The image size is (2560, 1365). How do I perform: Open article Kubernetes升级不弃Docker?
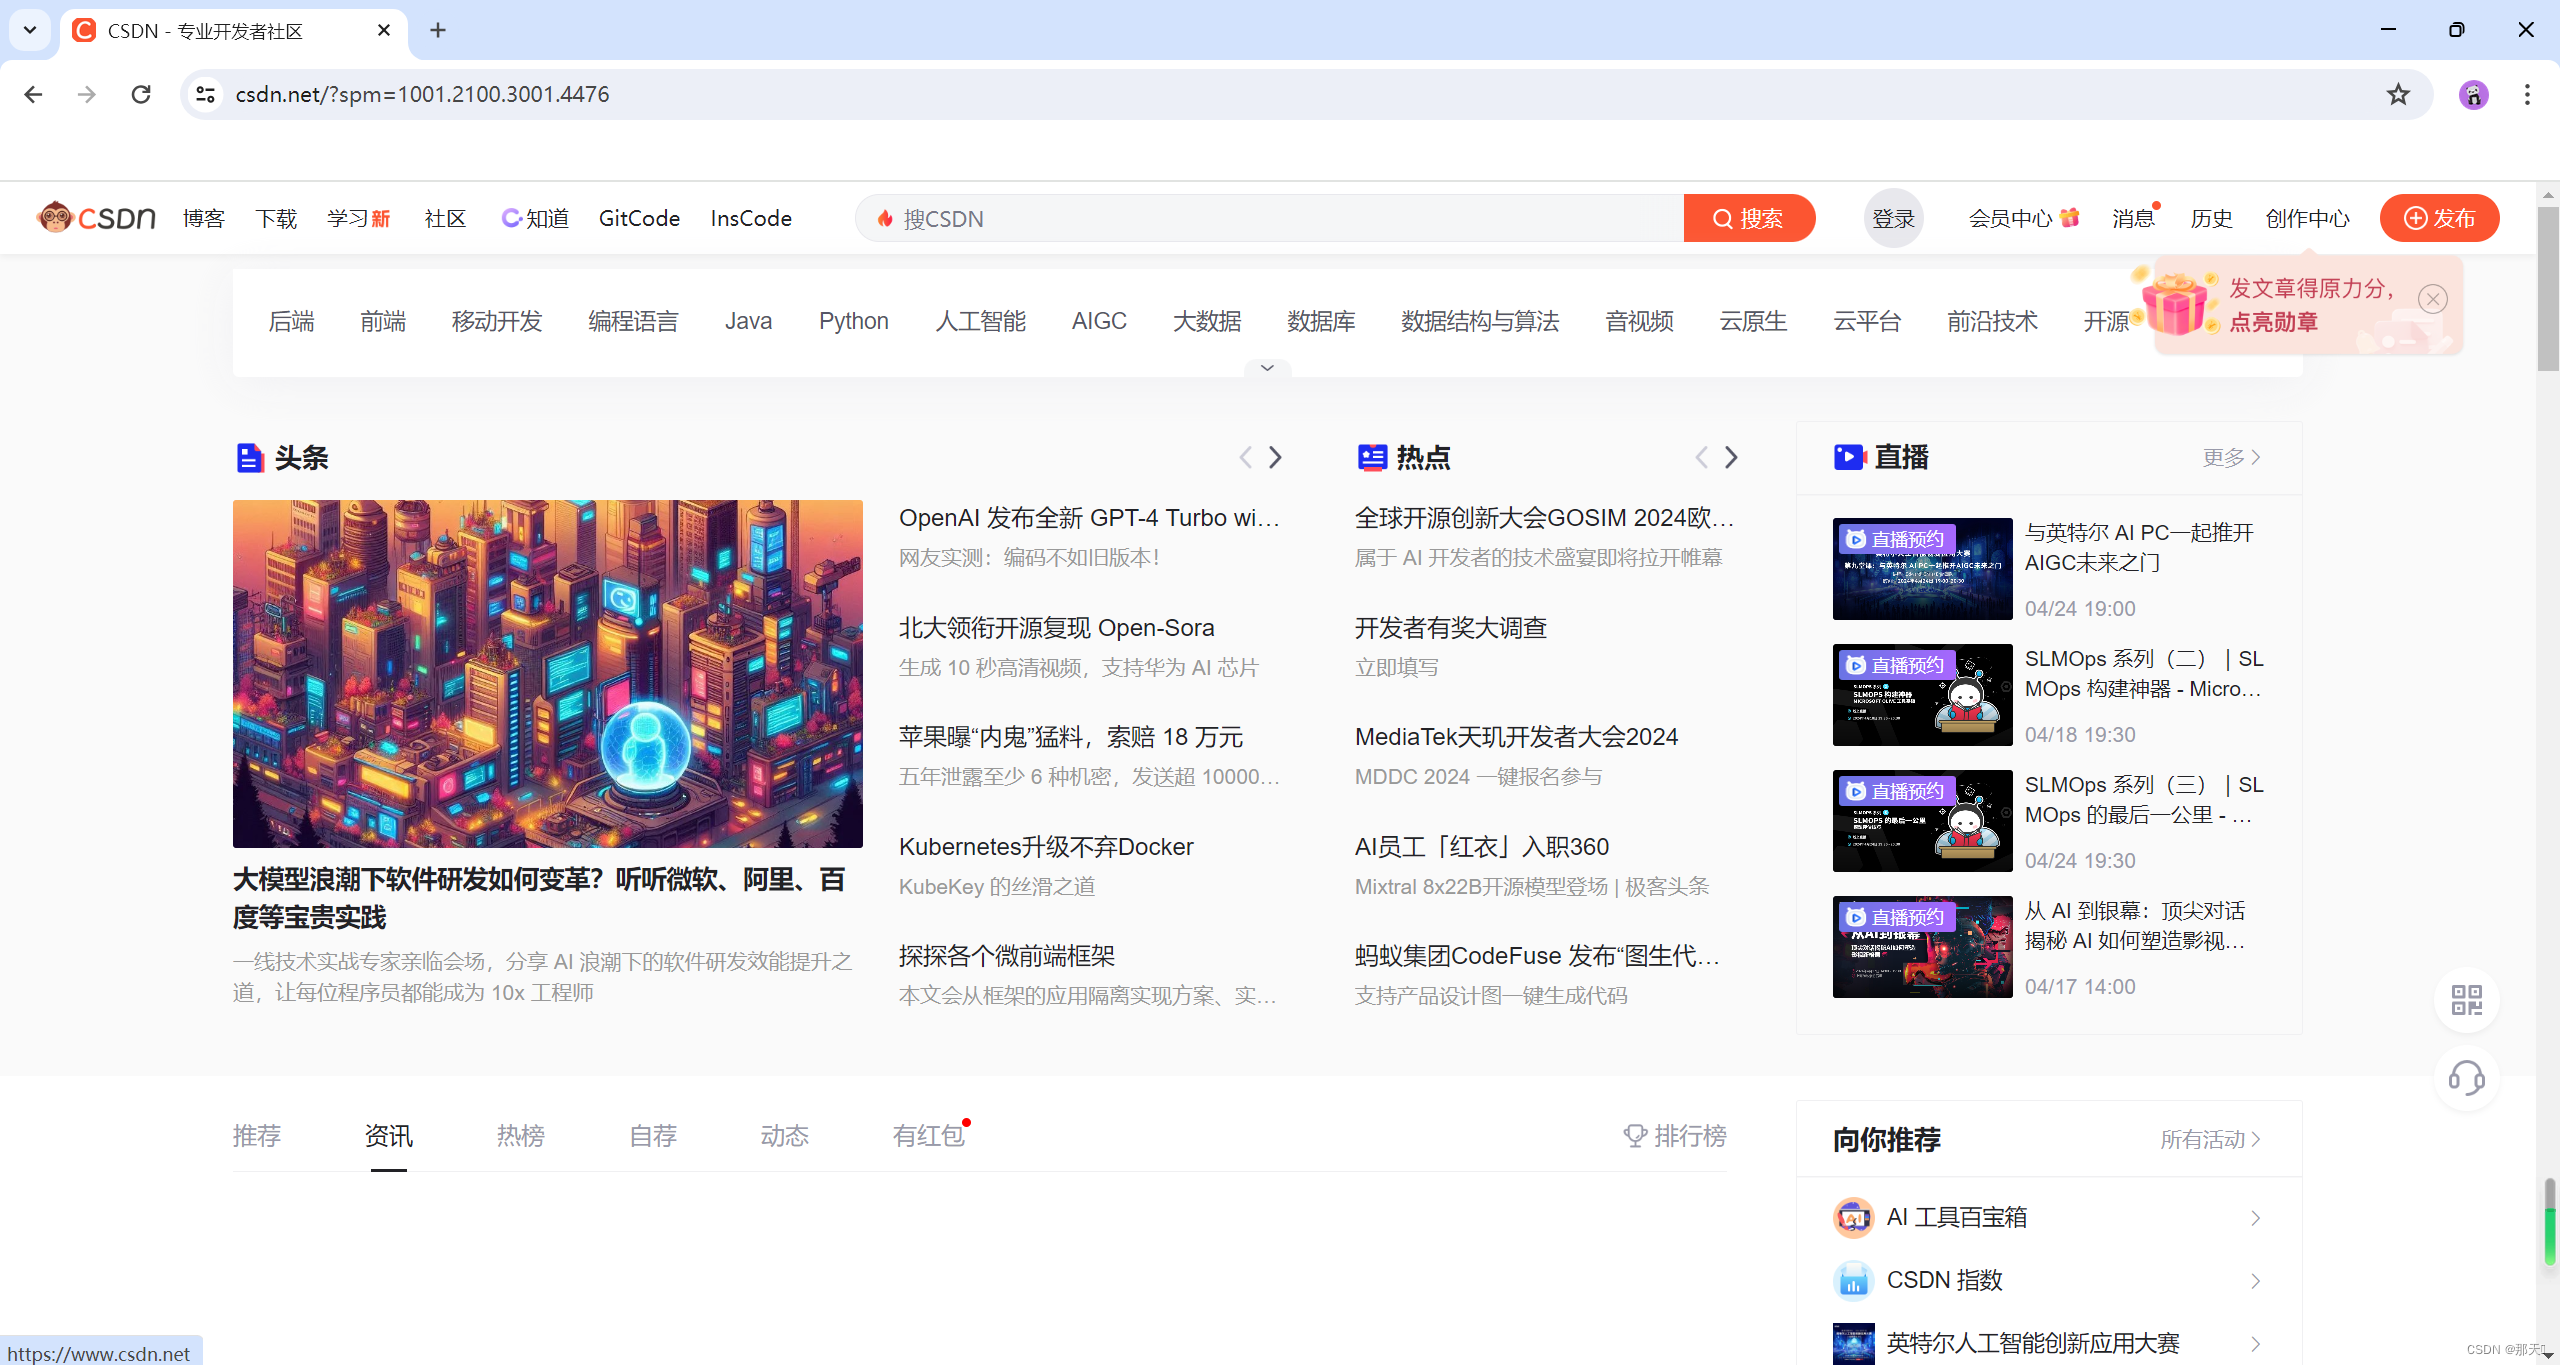[1046, 847]
